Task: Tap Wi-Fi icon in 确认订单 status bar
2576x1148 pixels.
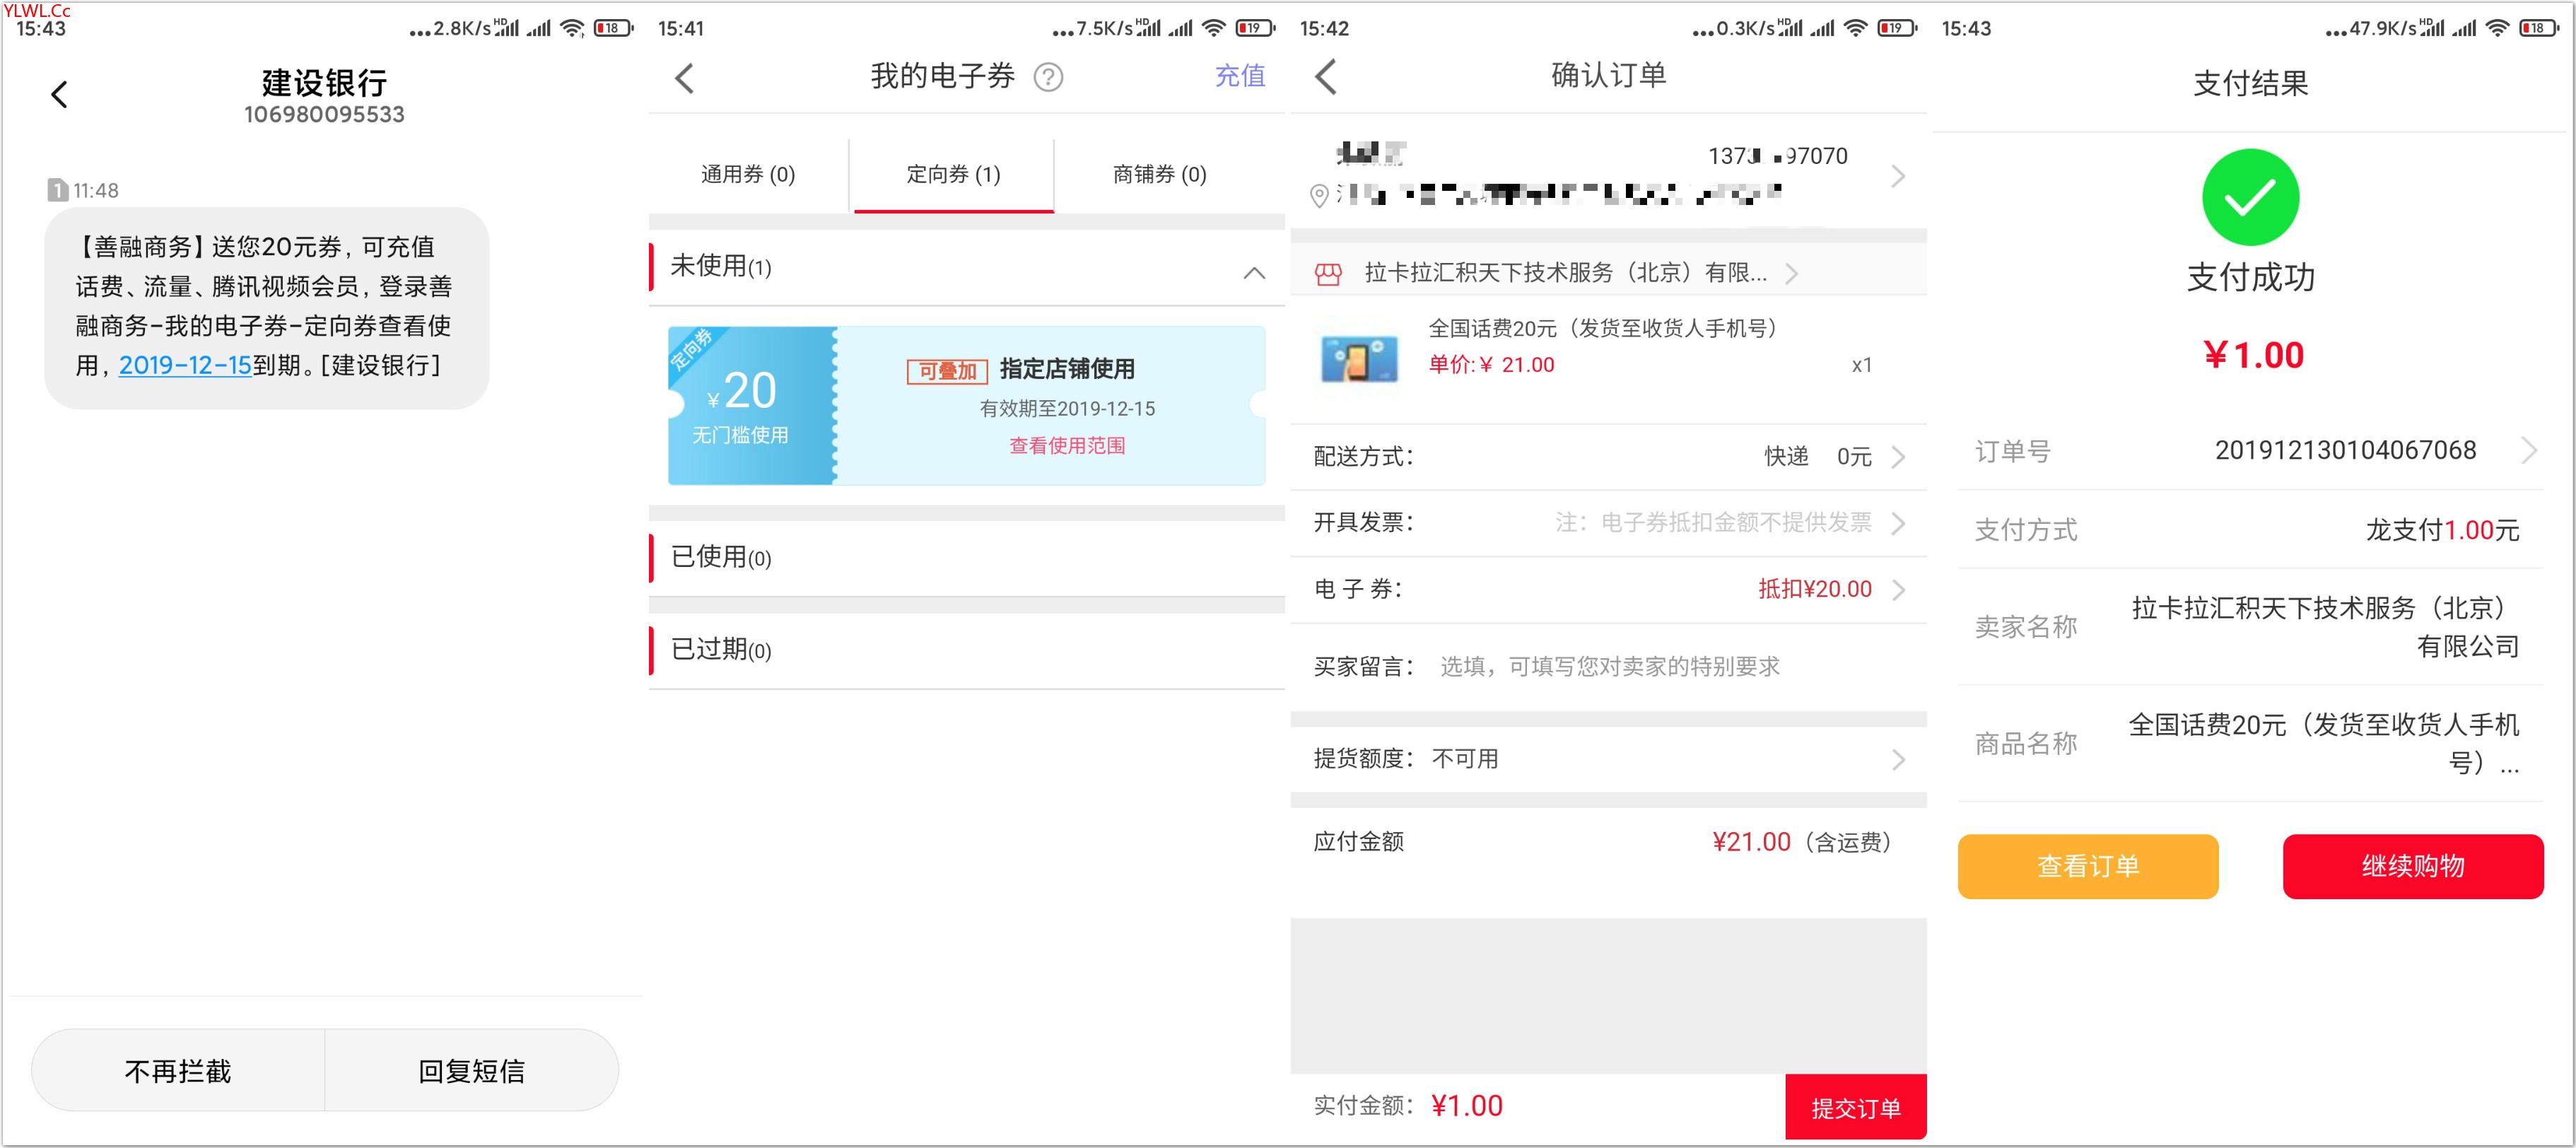Action: coord(1855,28)
